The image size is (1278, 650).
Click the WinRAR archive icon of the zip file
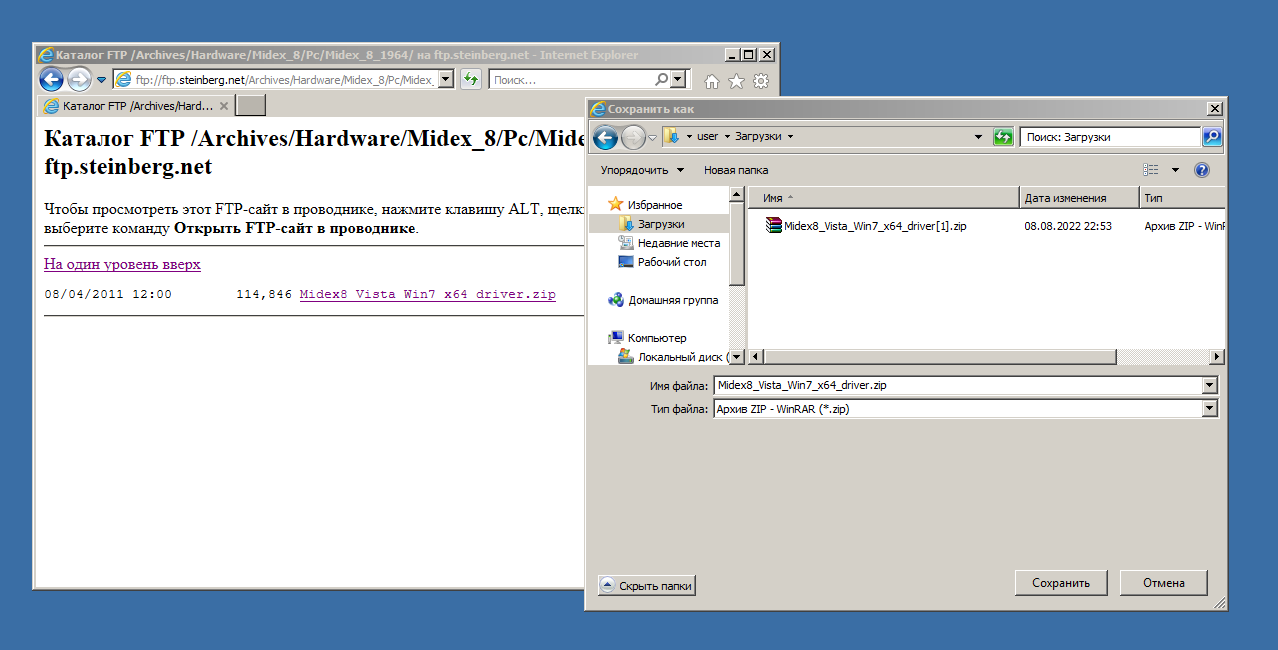tap(774, 226)
